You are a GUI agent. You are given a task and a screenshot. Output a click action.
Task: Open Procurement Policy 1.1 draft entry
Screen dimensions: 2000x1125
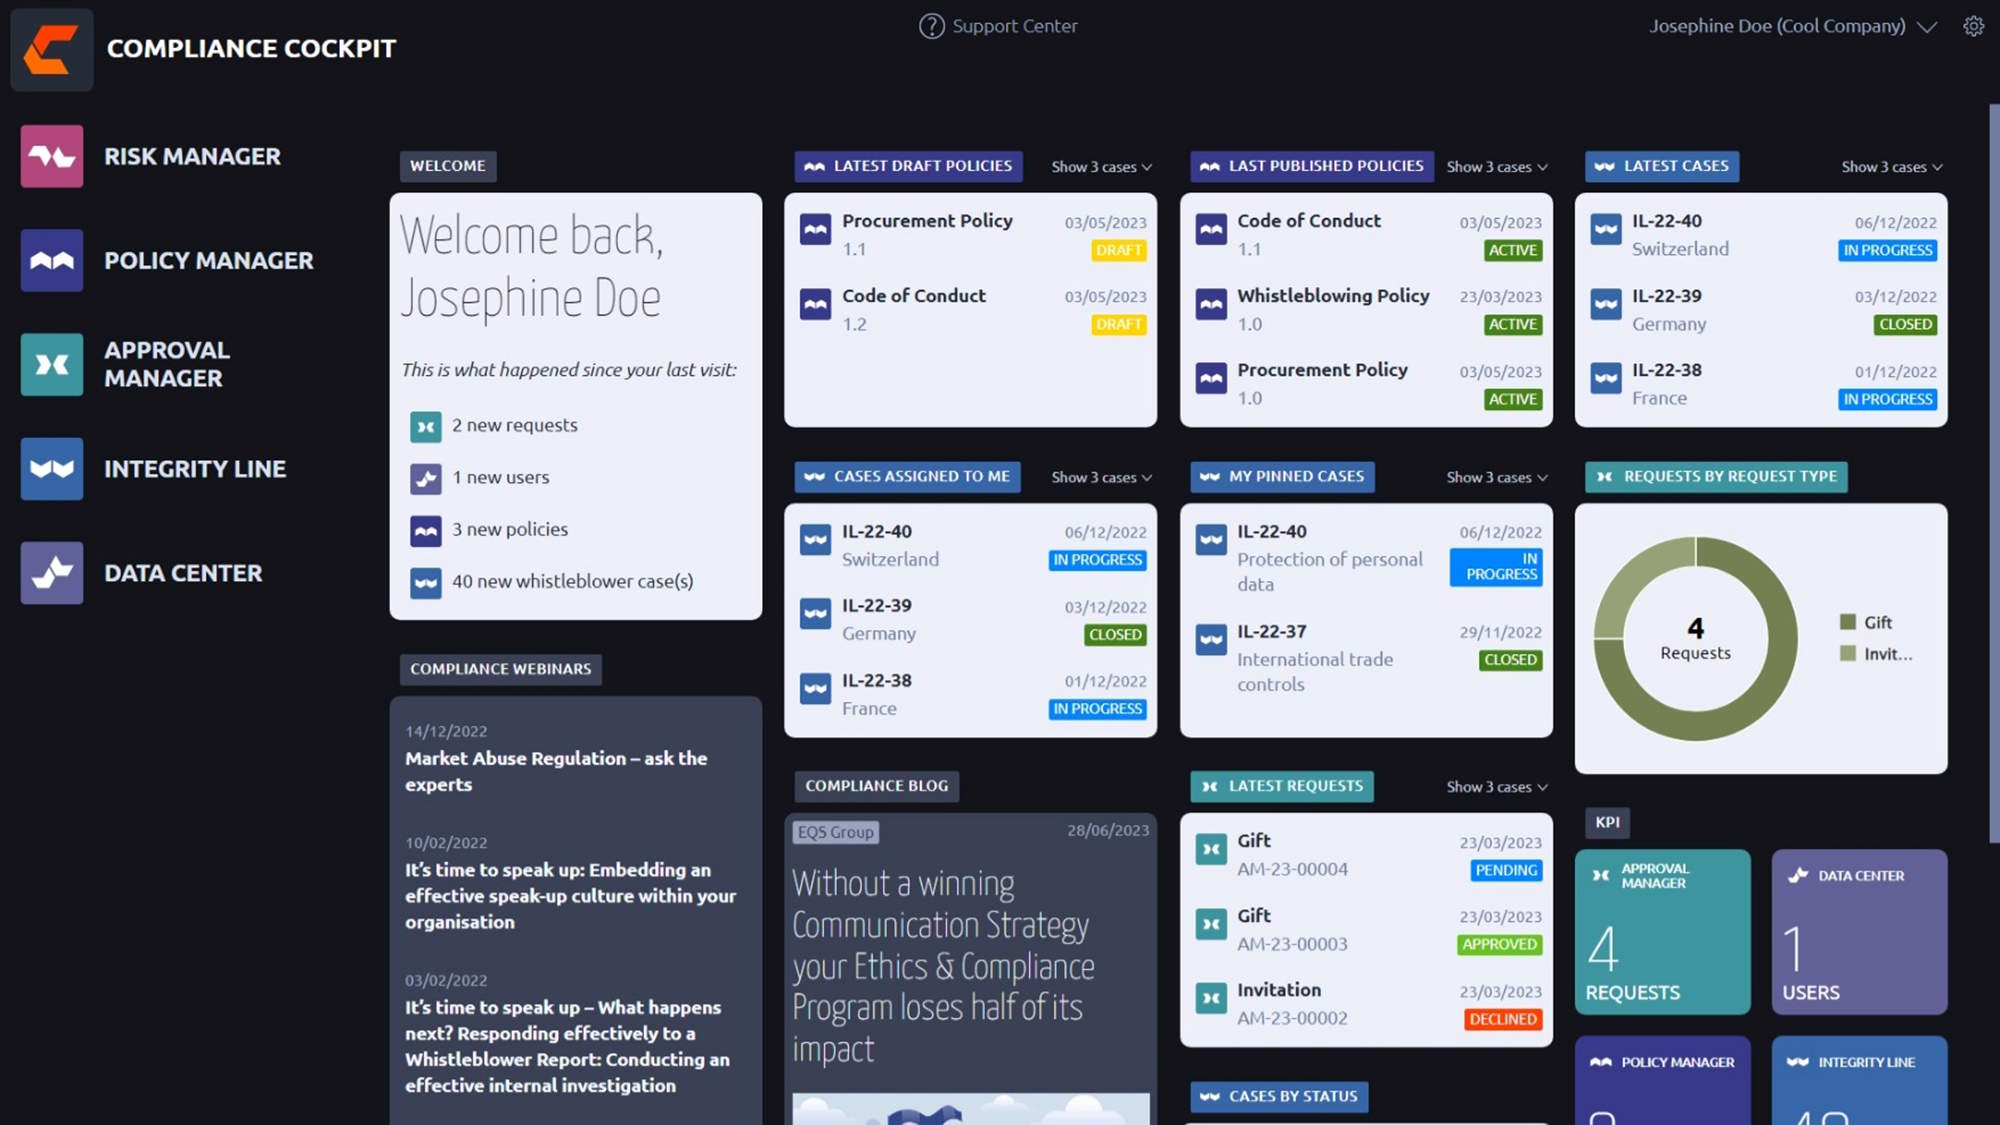[927, 221]
